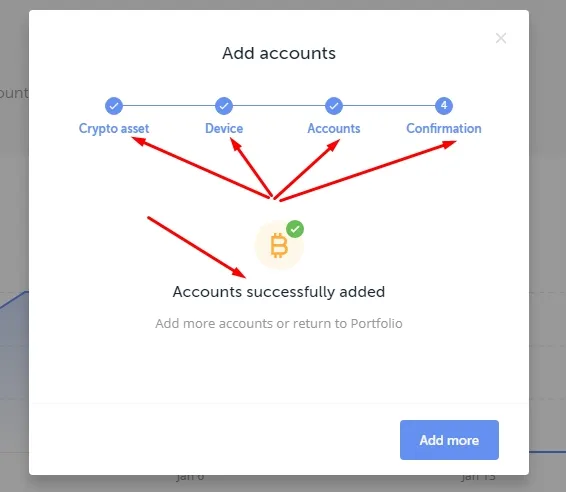Select the Accounts step label
This screenshot has width=566, height=492.
[334, 128]
